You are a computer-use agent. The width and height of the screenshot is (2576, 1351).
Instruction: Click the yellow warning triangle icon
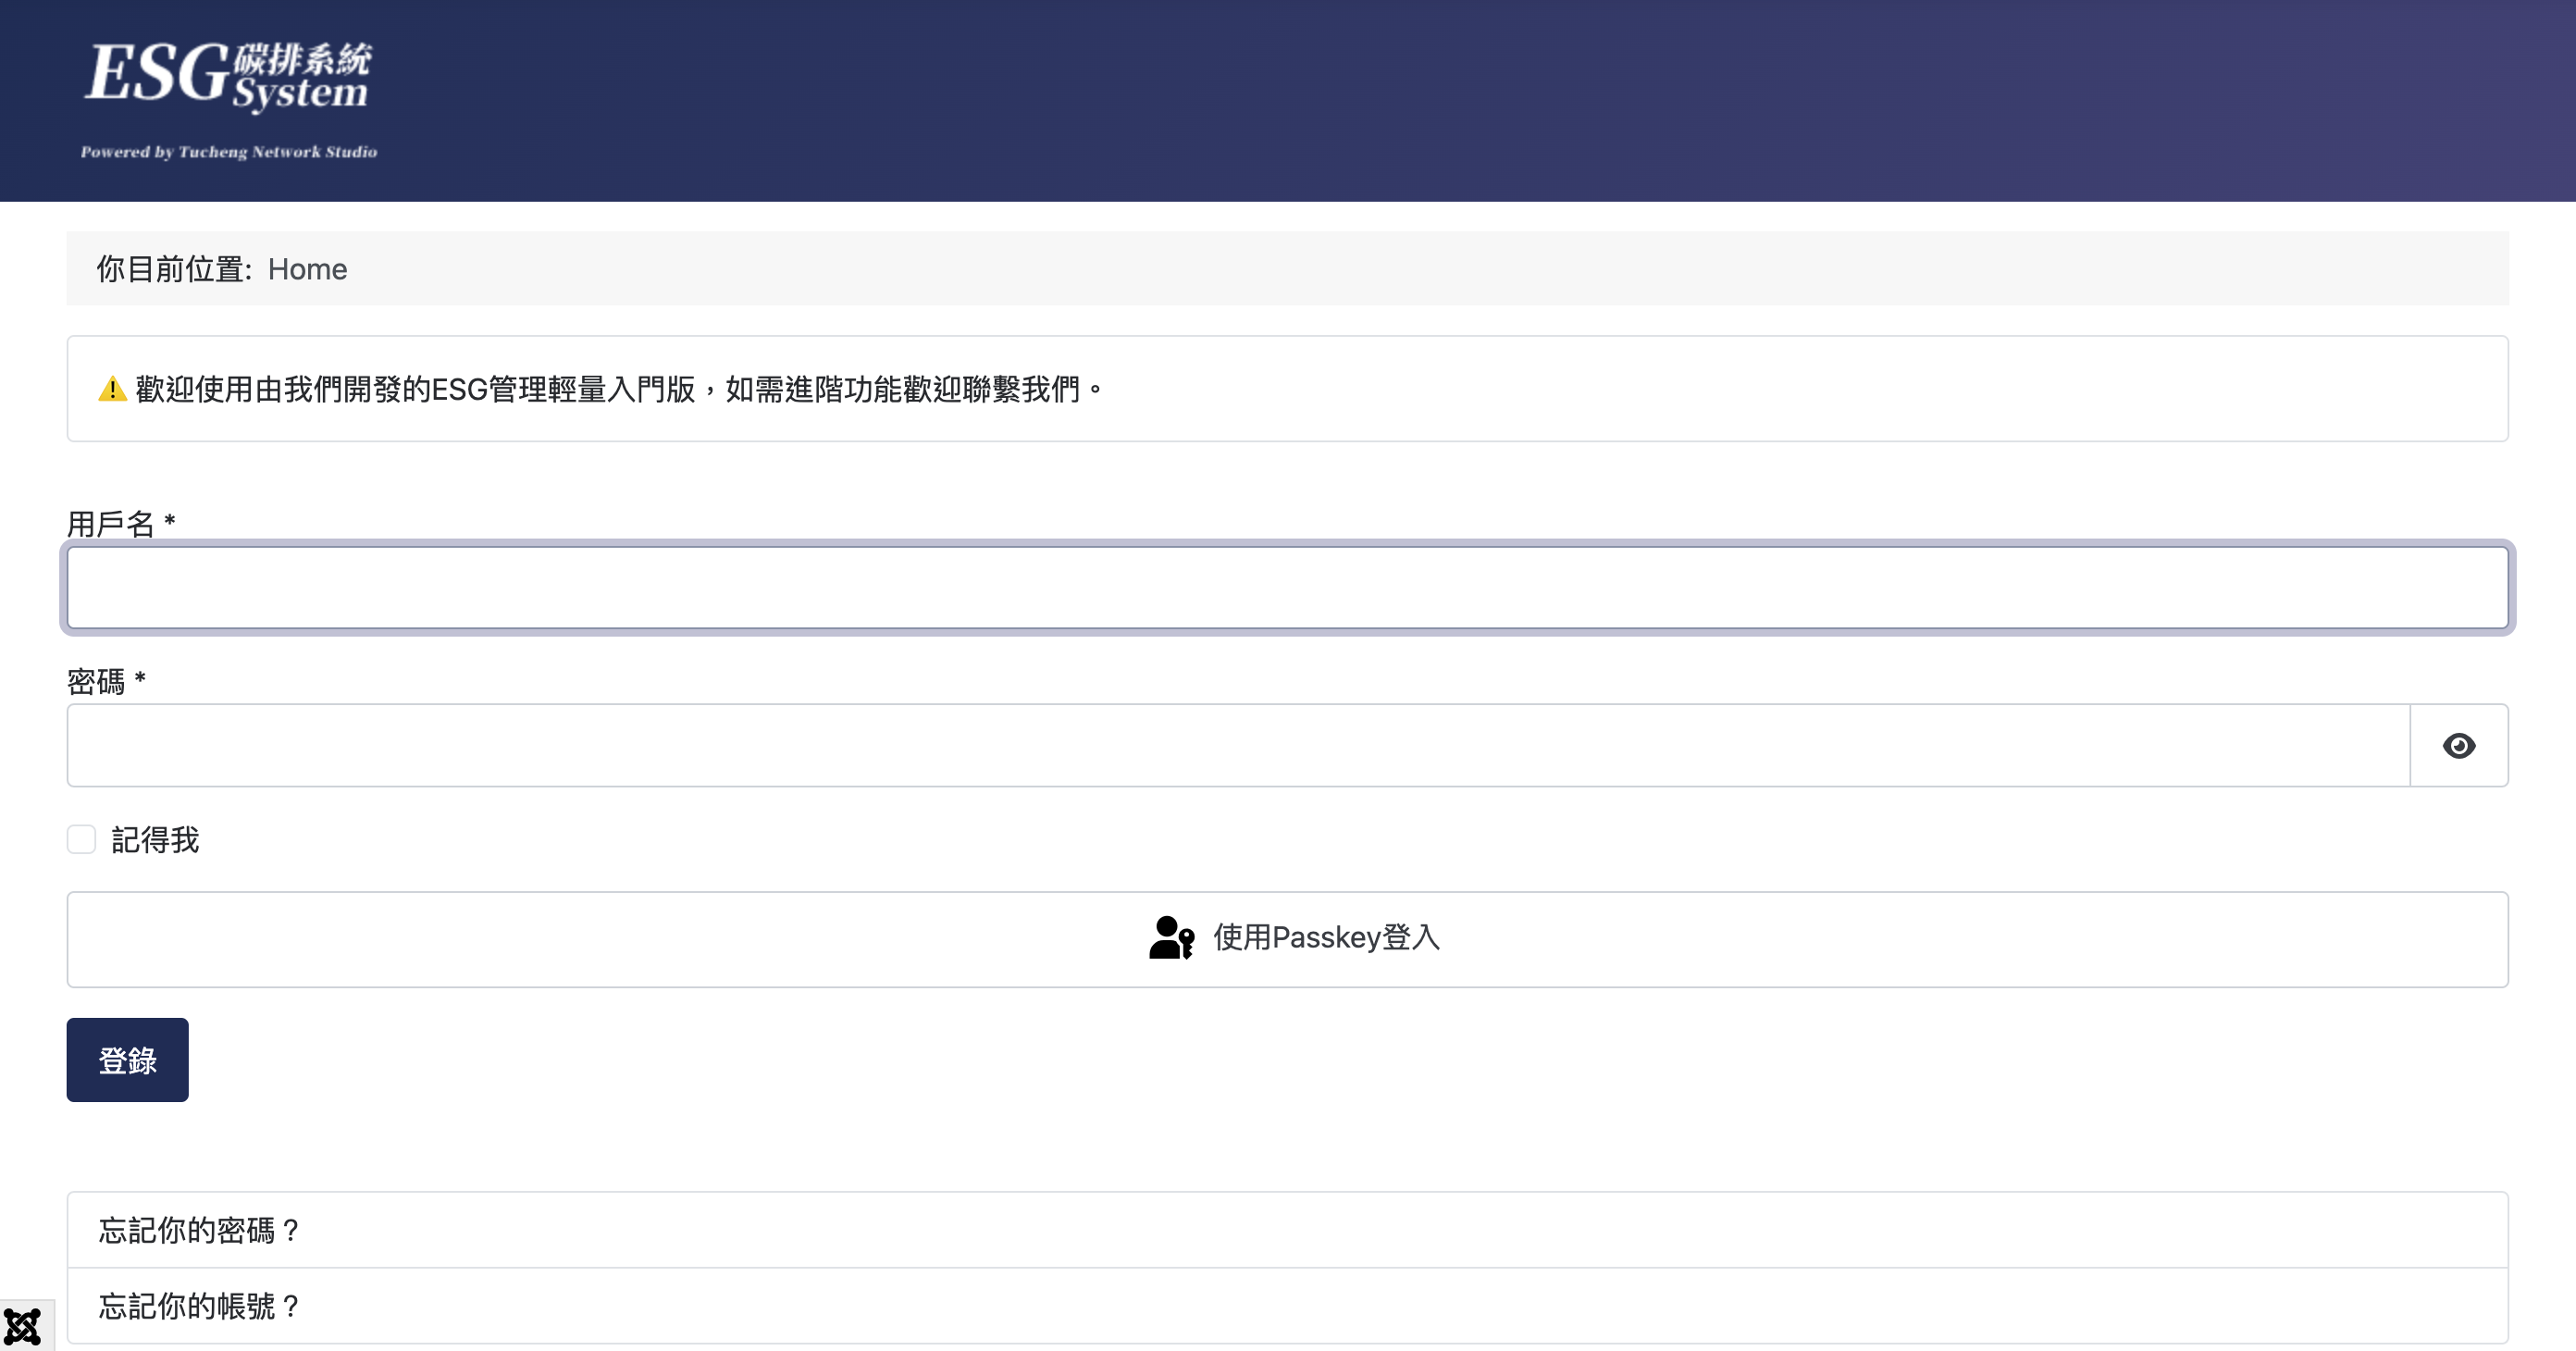[112, 389]
